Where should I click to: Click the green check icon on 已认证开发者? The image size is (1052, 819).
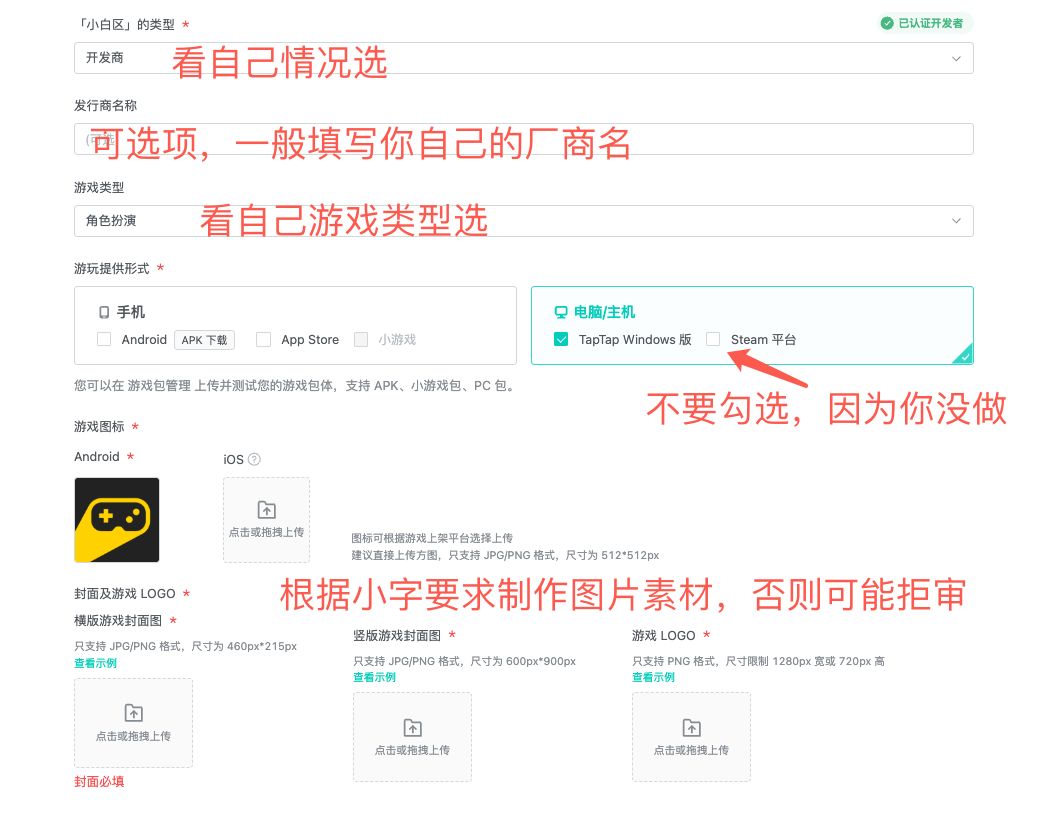[x=887, y=23]
